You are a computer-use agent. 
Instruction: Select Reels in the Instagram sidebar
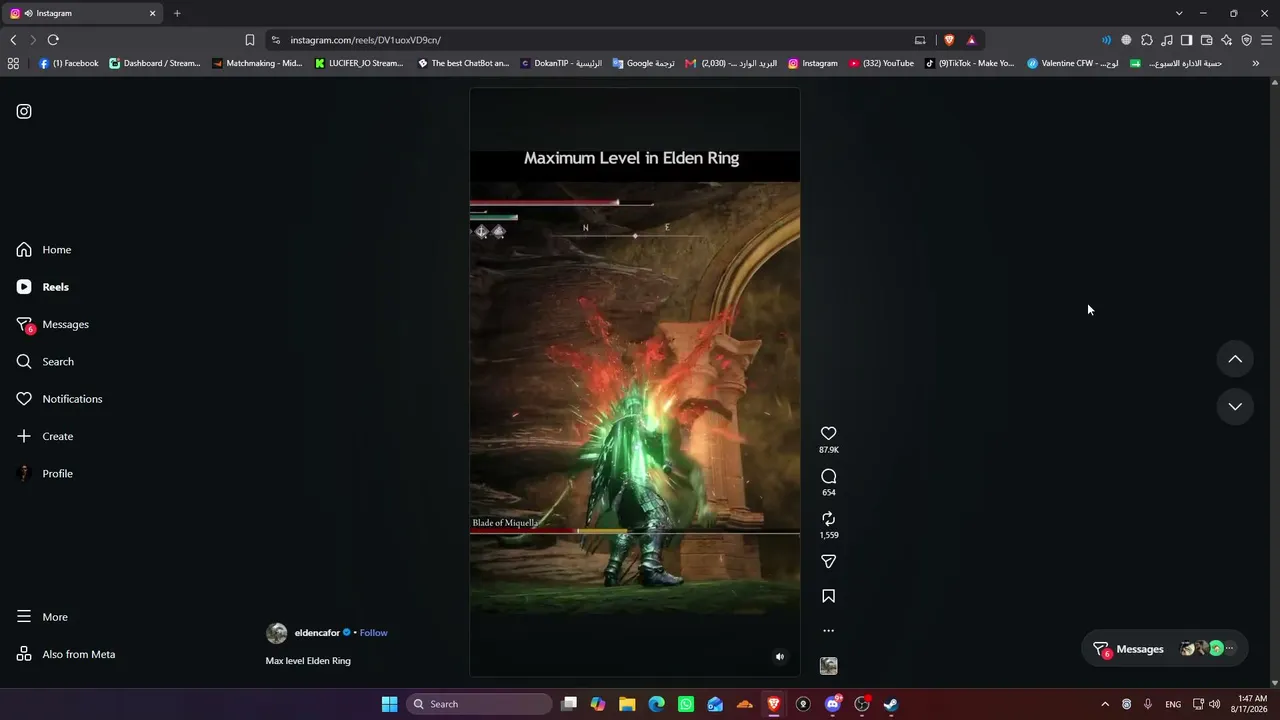coord(43,287)
